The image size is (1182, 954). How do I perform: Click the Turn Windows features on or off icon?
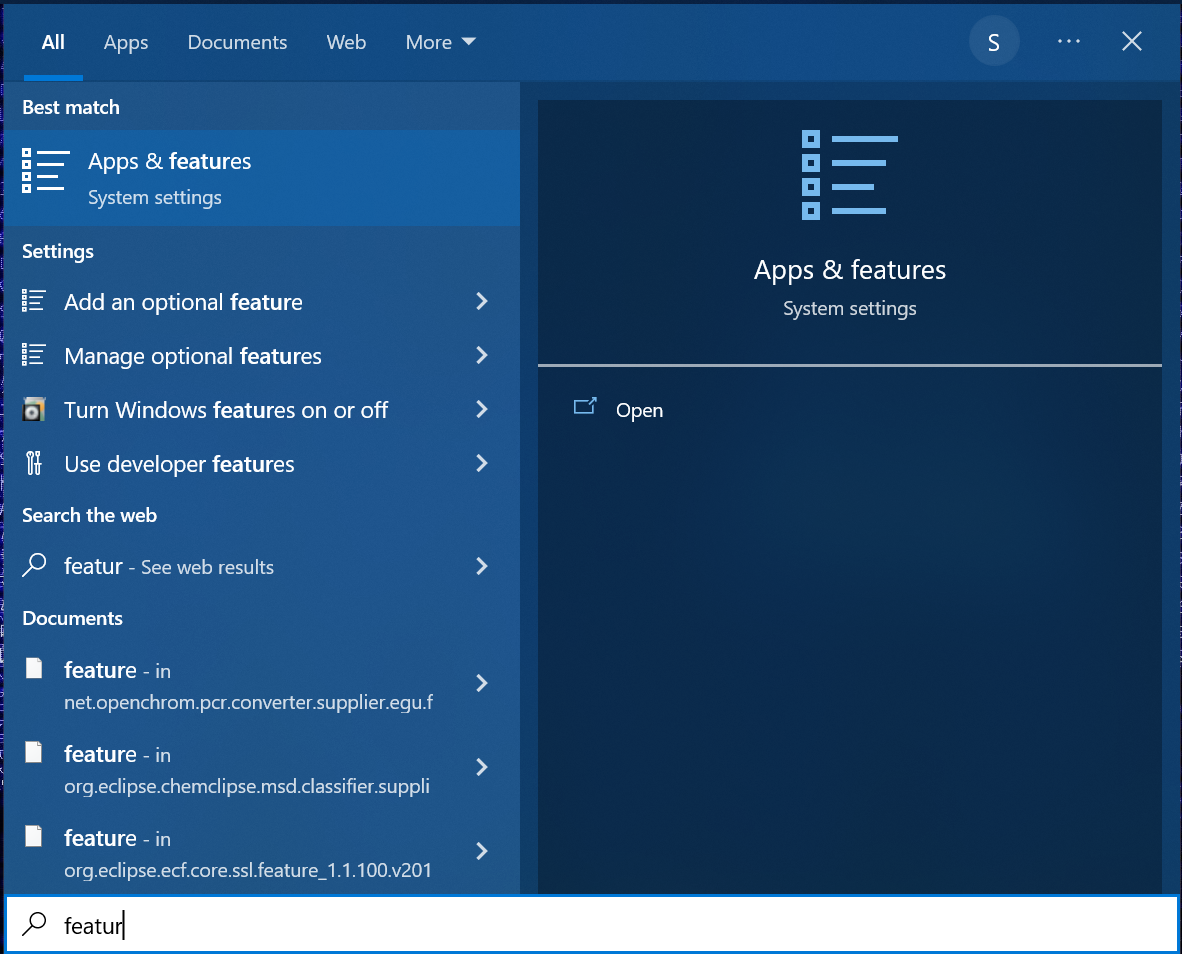point(33,409)
